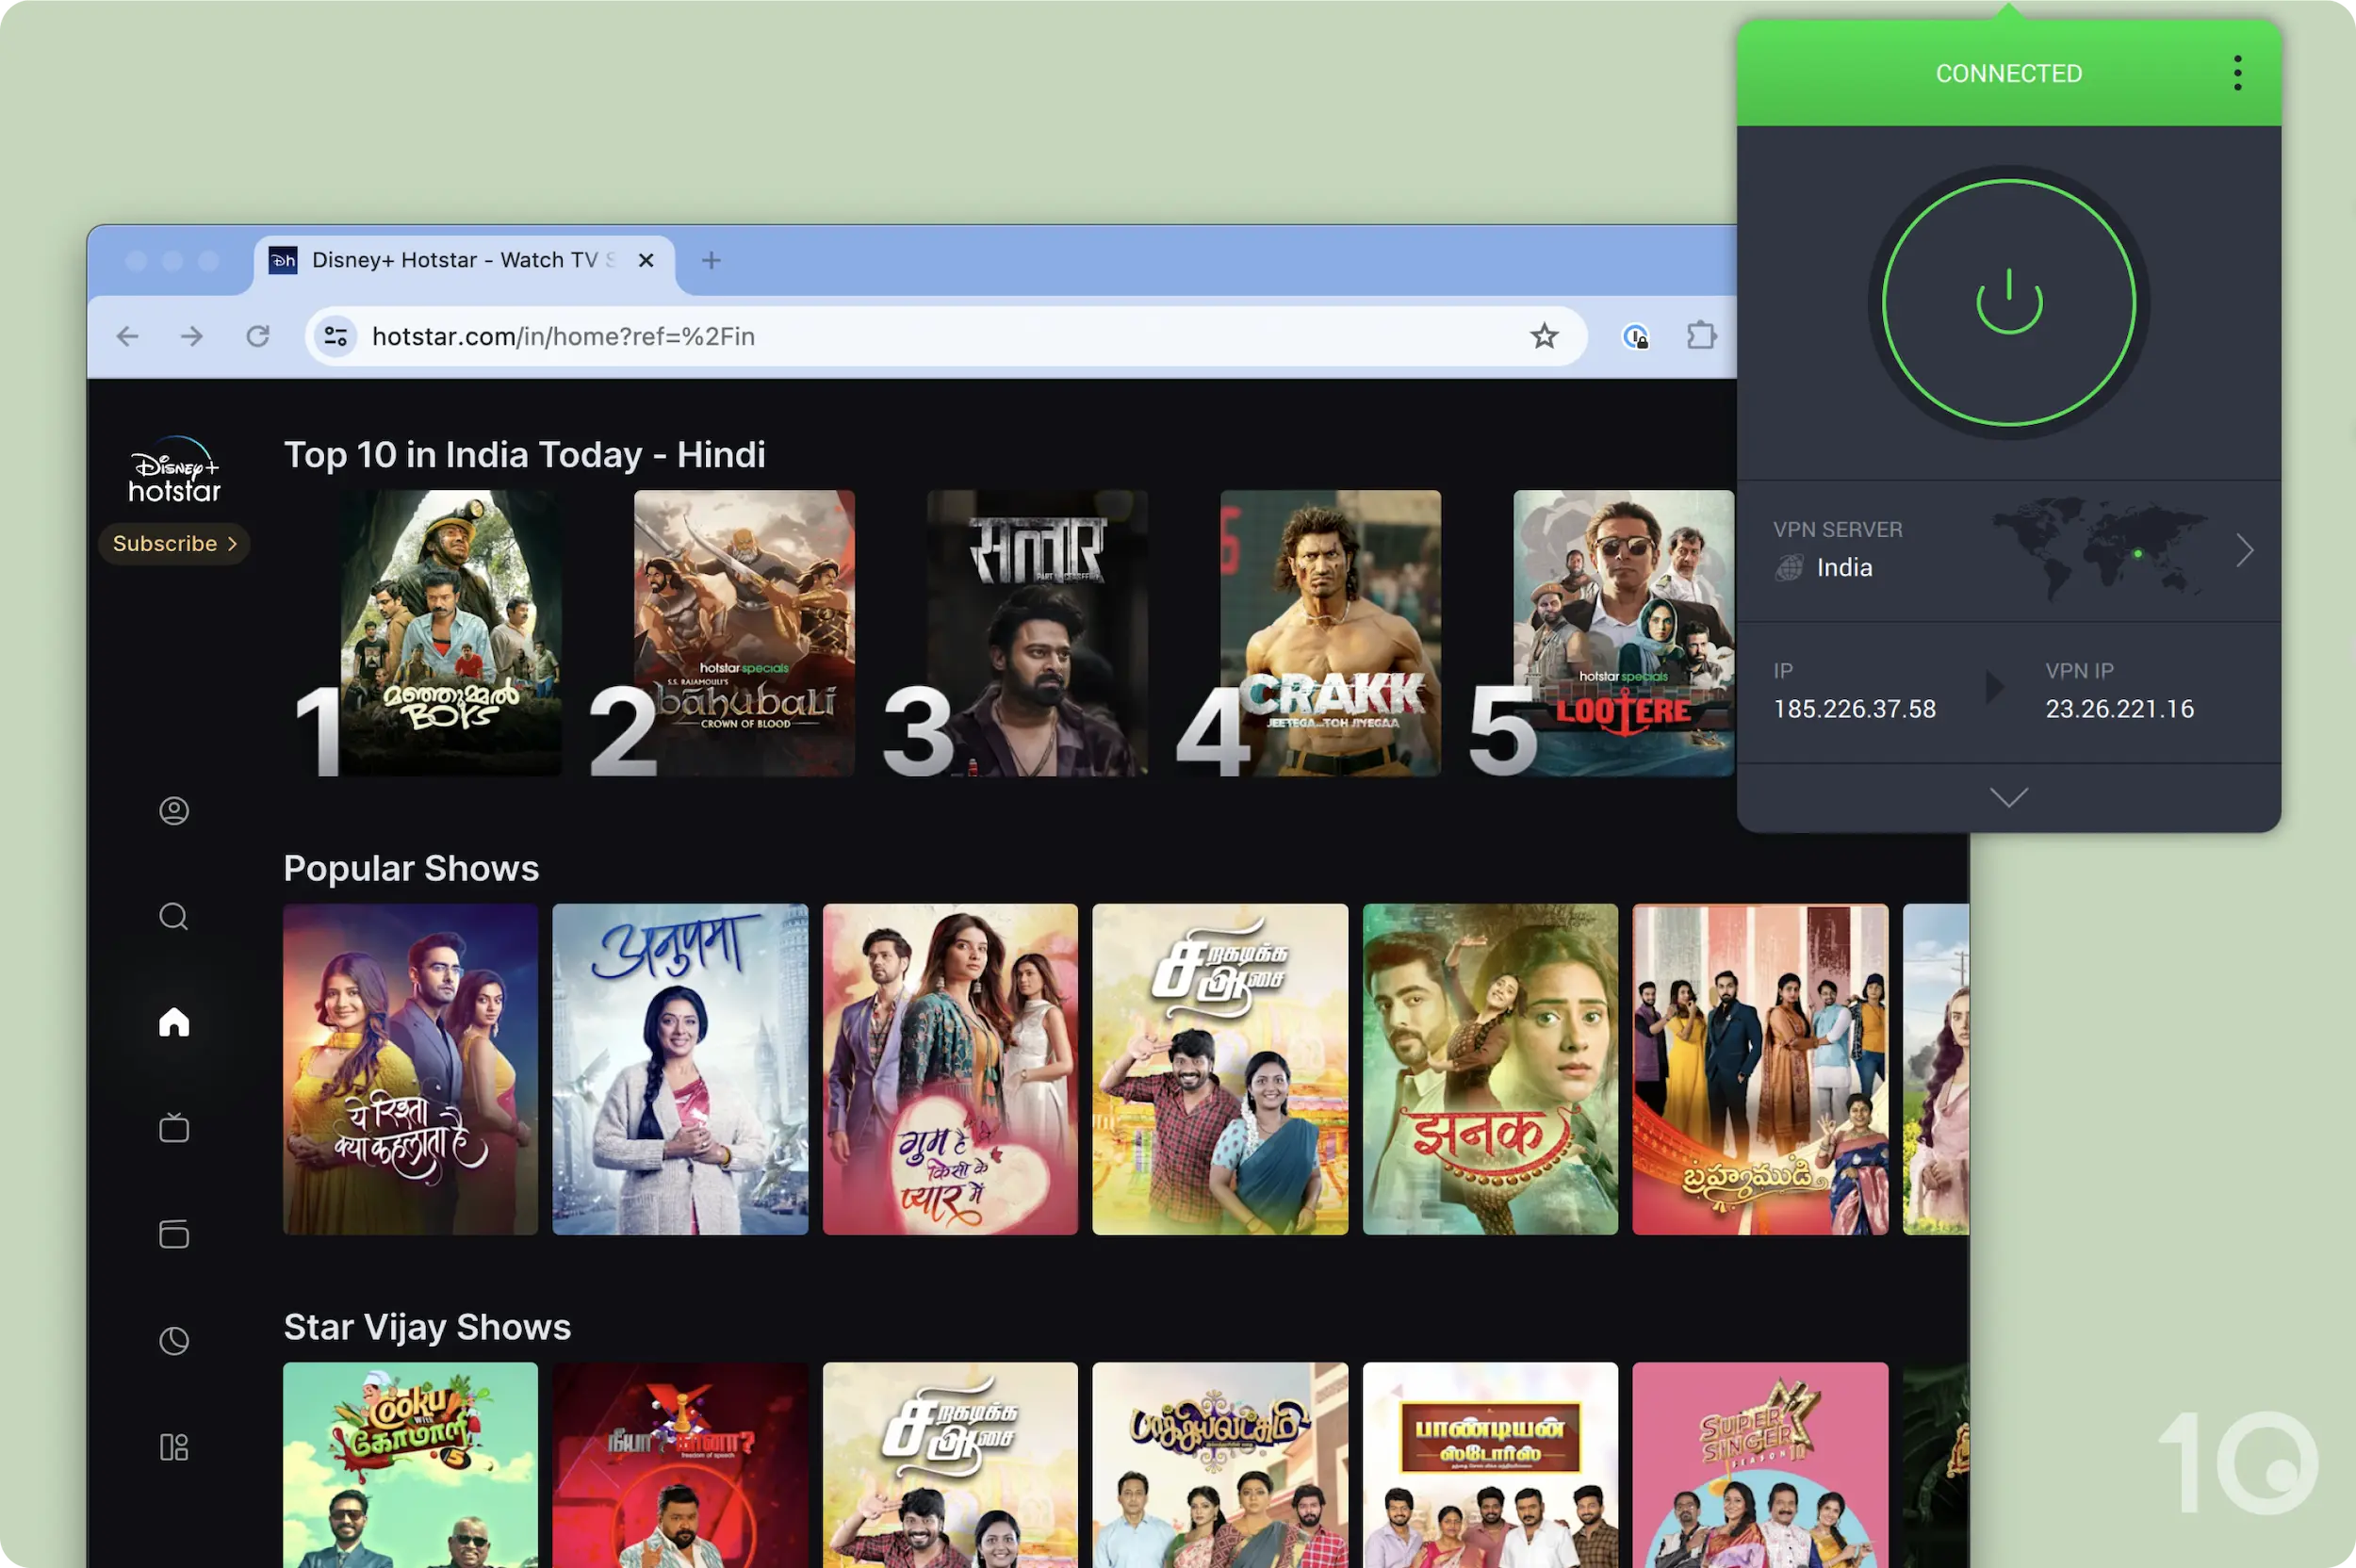This screenshot has width=2356, height=1568.
Task: Open the Movies section icon in sidebar
Action: pos(174,1234)
